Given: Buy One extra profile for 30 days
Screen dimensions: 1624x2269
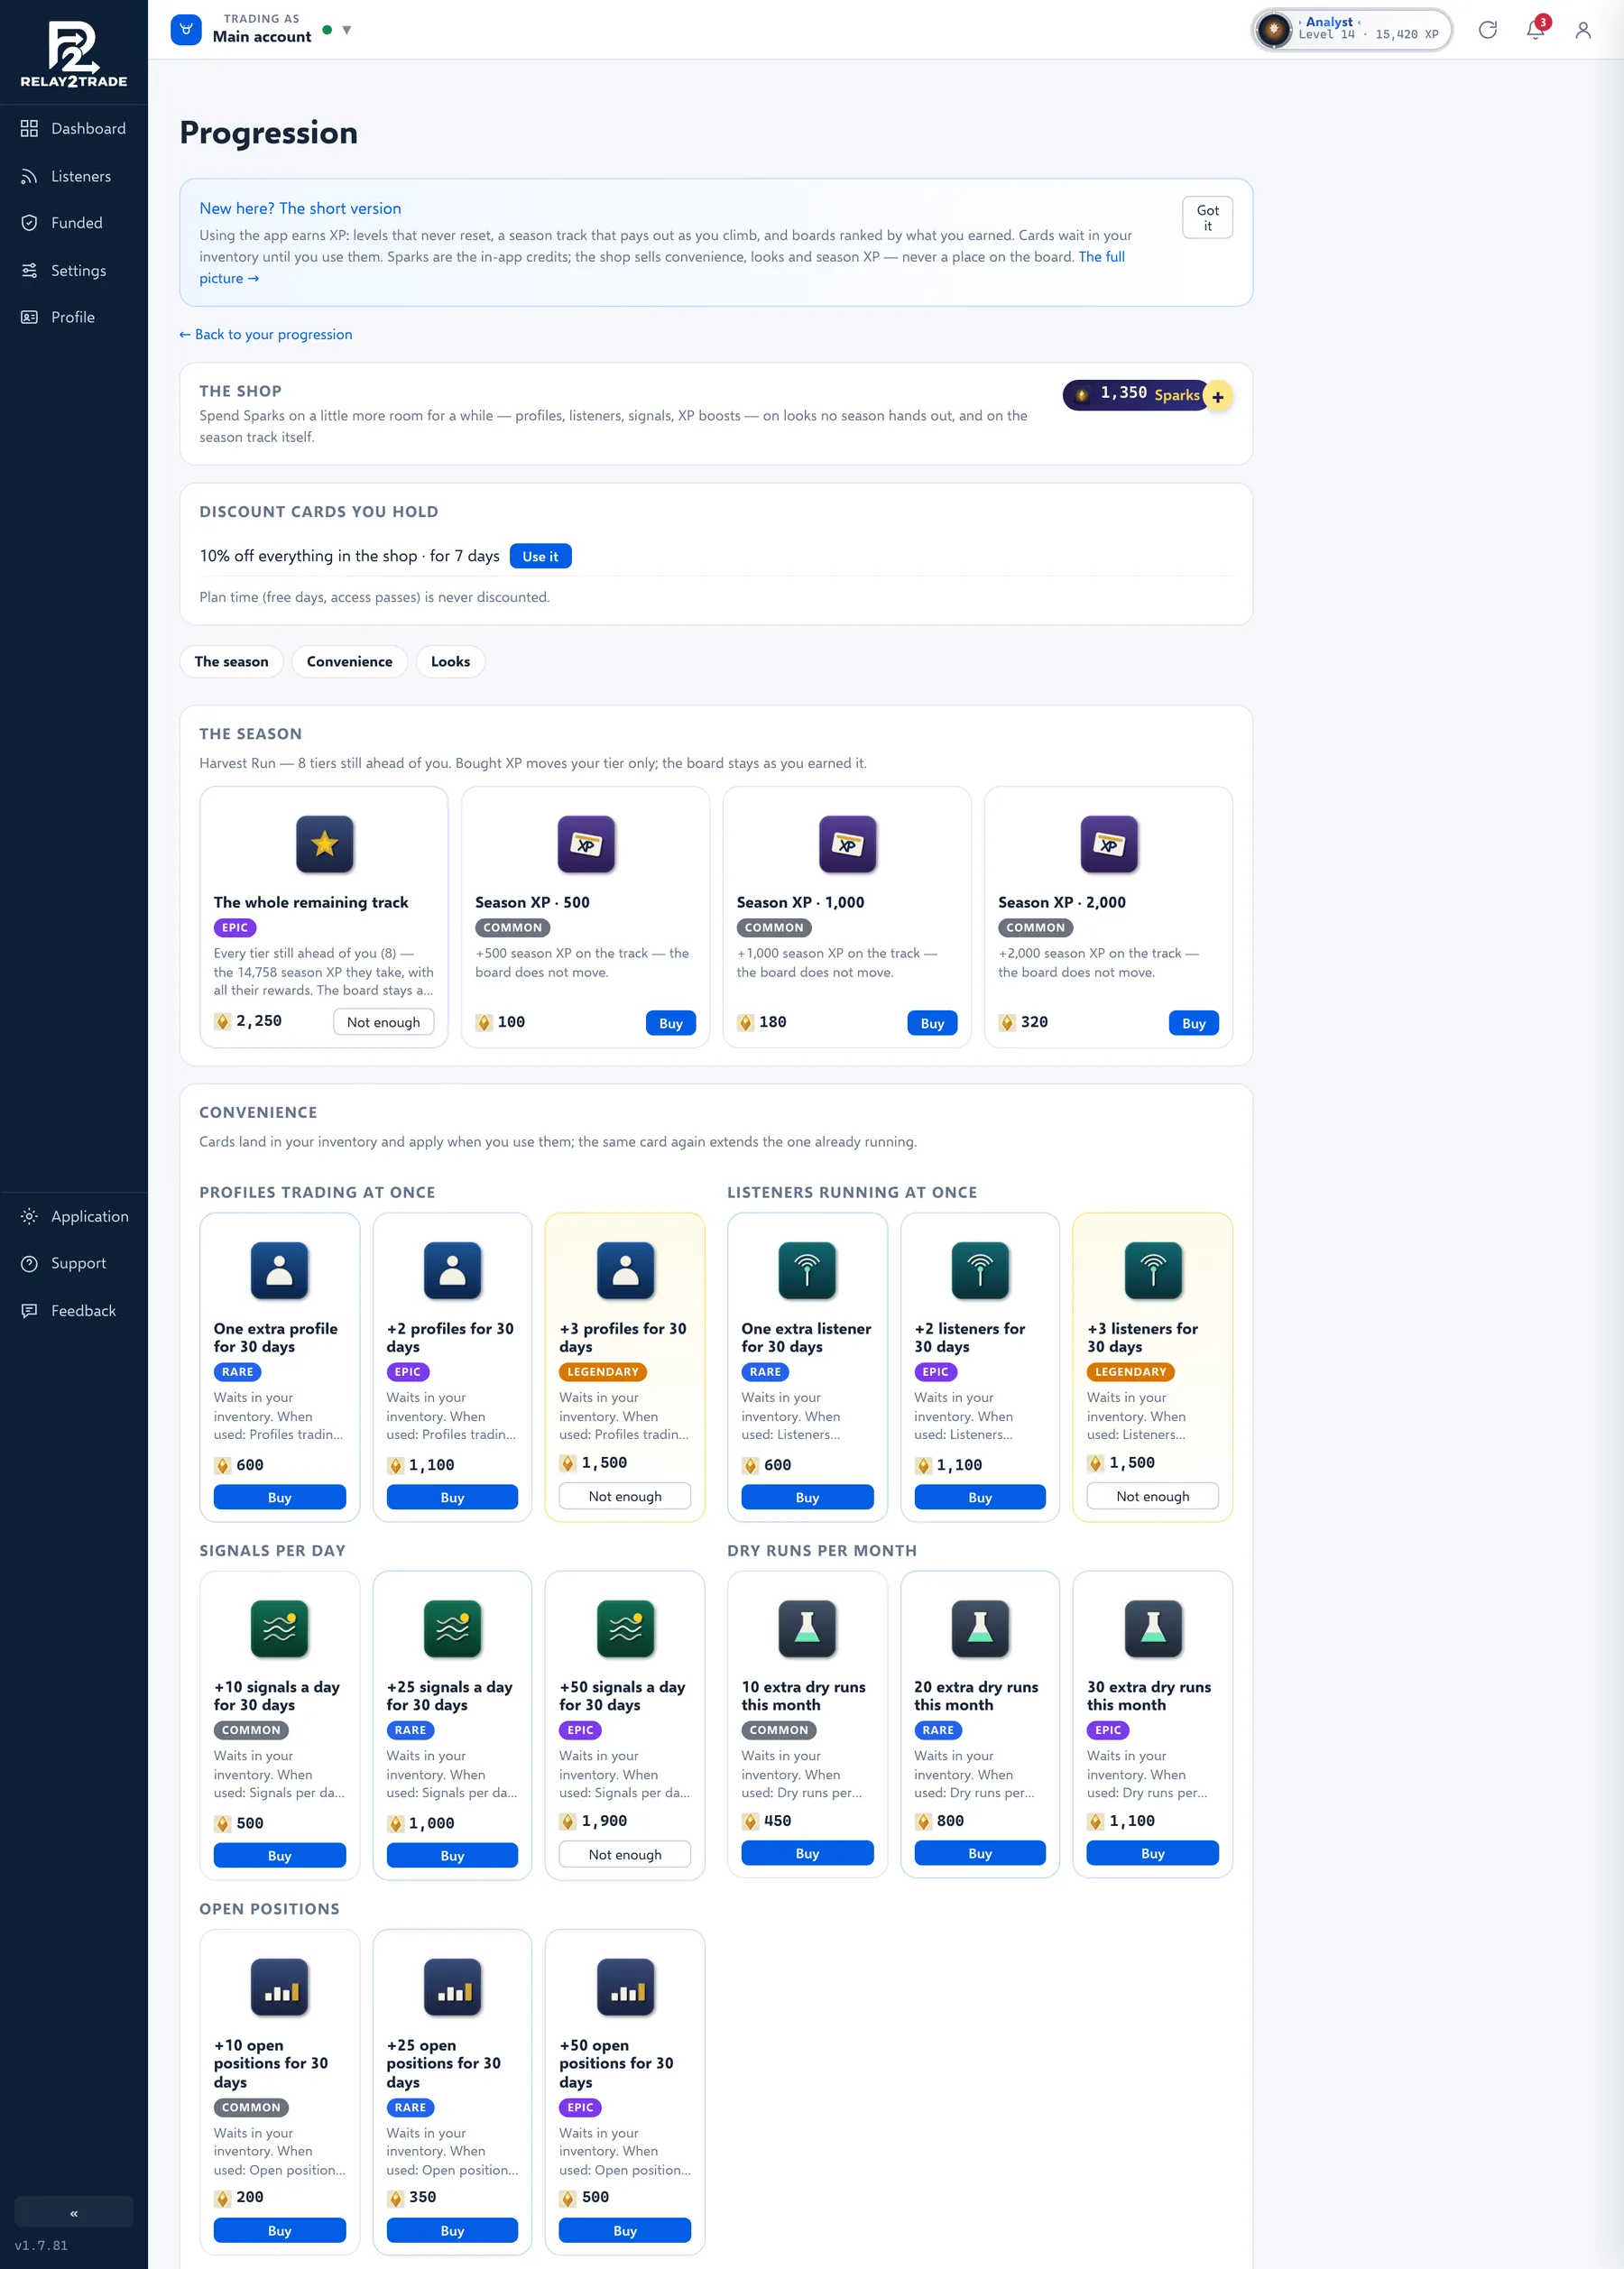Looking at the screenshot, I should click(279, 1497).
